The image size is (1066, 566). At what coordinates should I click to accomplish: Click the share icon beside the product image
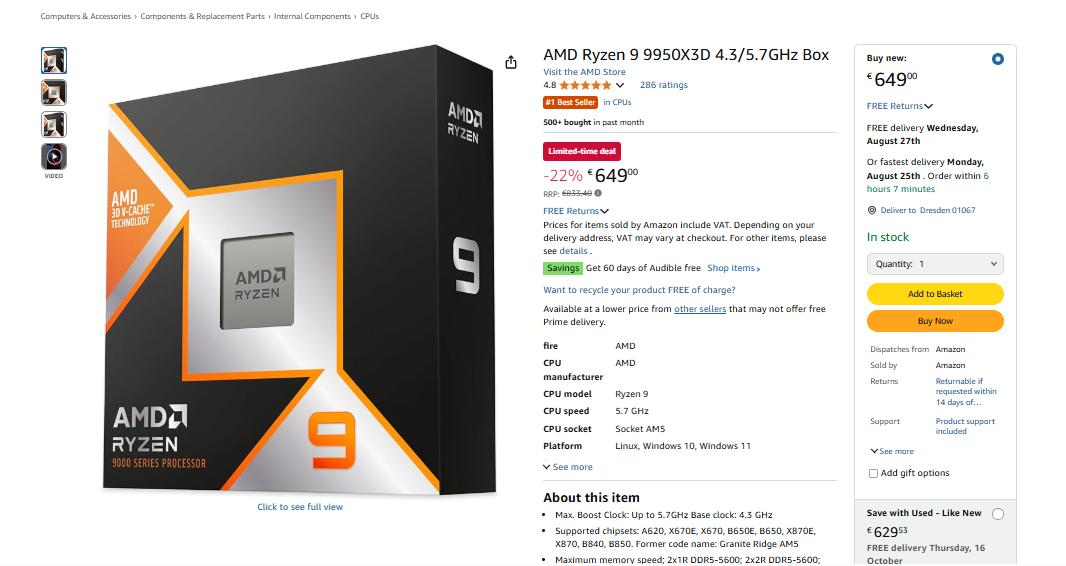(511, 62)
